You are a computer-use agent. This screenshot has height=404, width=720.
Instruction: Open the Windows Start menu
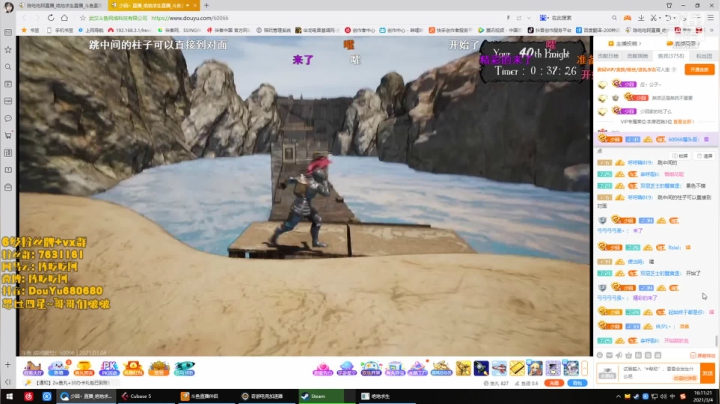9,396
